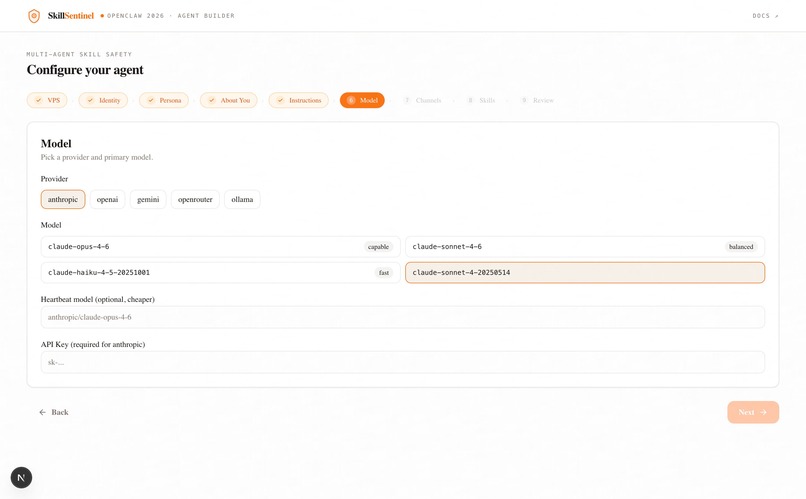The image size is (806, 499).
Task: Go to the Identity step
Action: 103,100
